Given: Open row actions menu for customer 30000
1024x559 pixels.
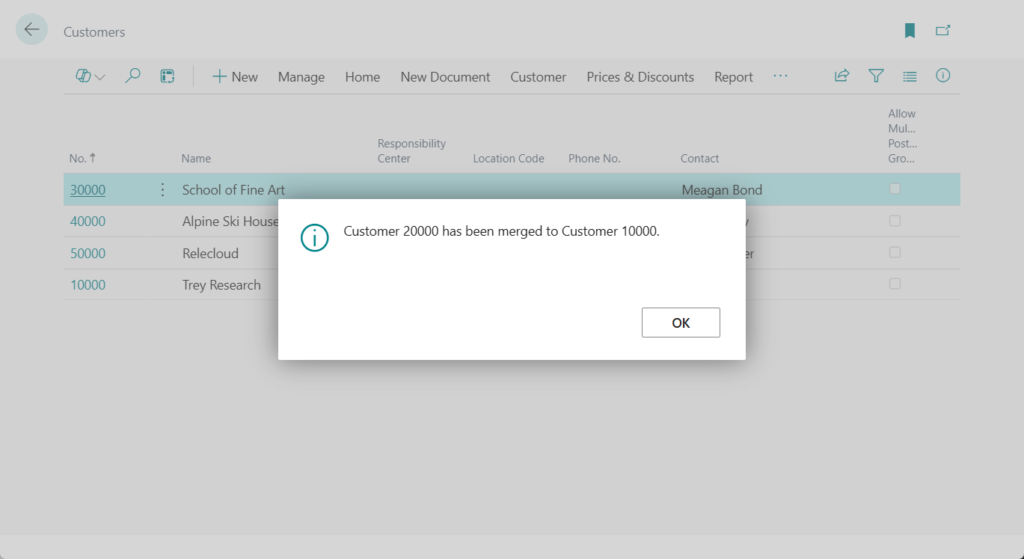Looking at the screenshot, I should (x=163, y=189).
